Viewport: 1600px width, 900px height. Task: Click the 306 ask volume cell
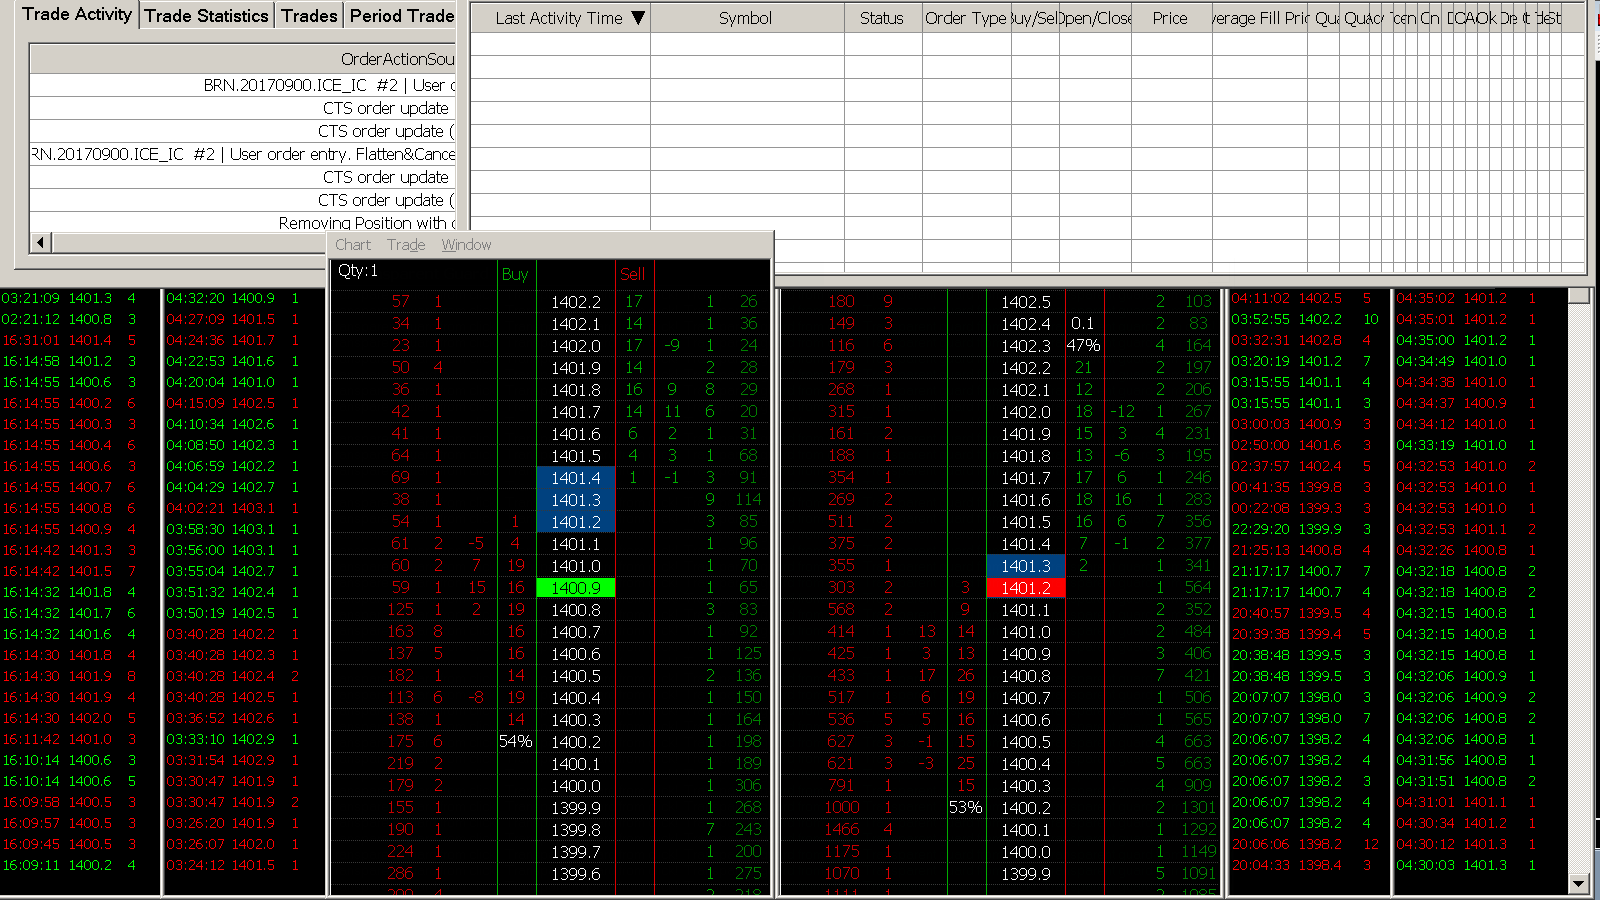[748, 786]
